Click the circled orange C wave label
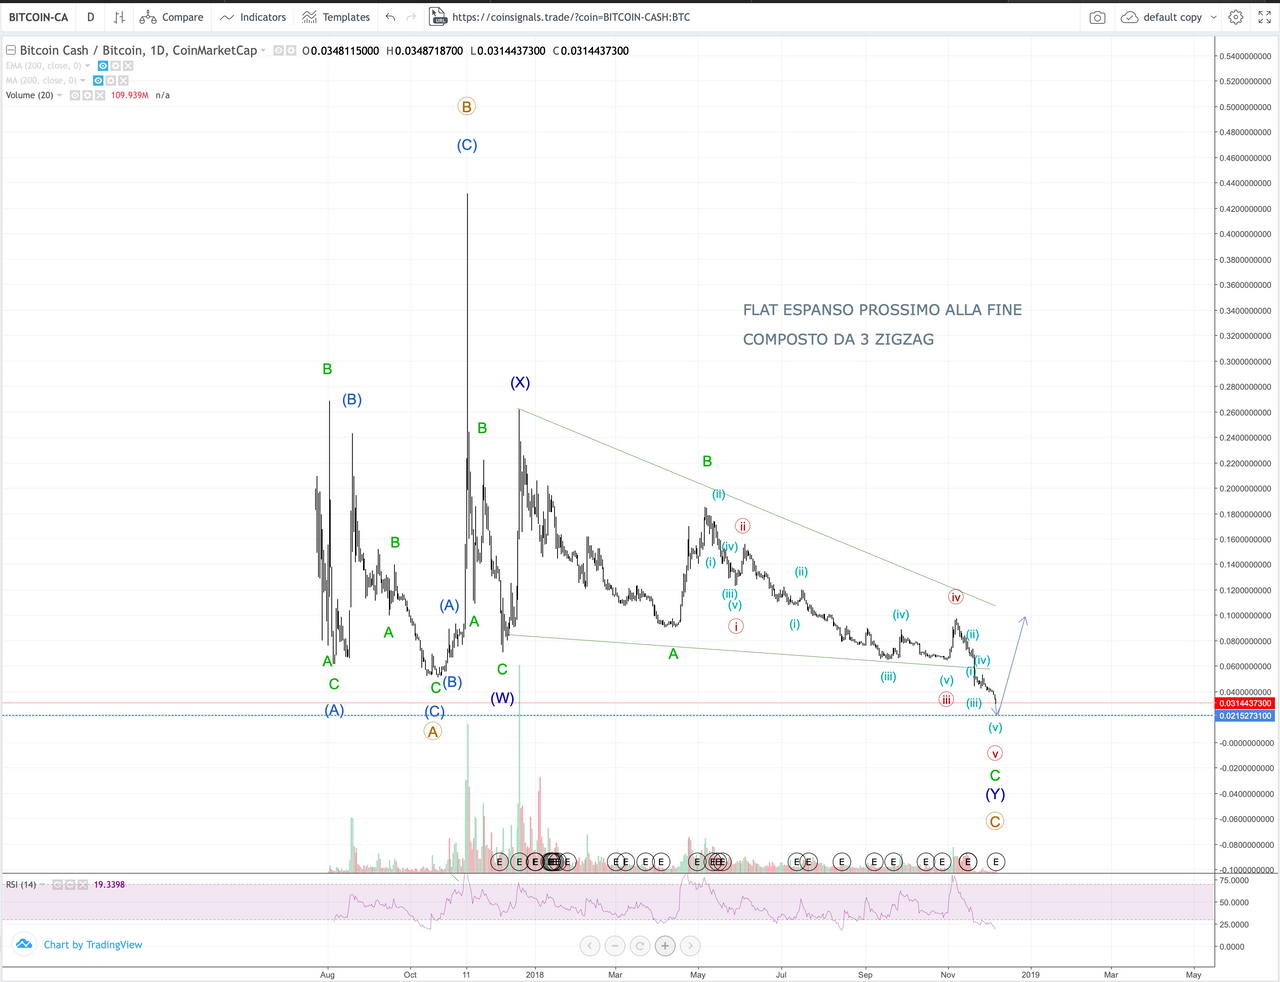Viewport: 1280px width, 982px height. (994, 821)
